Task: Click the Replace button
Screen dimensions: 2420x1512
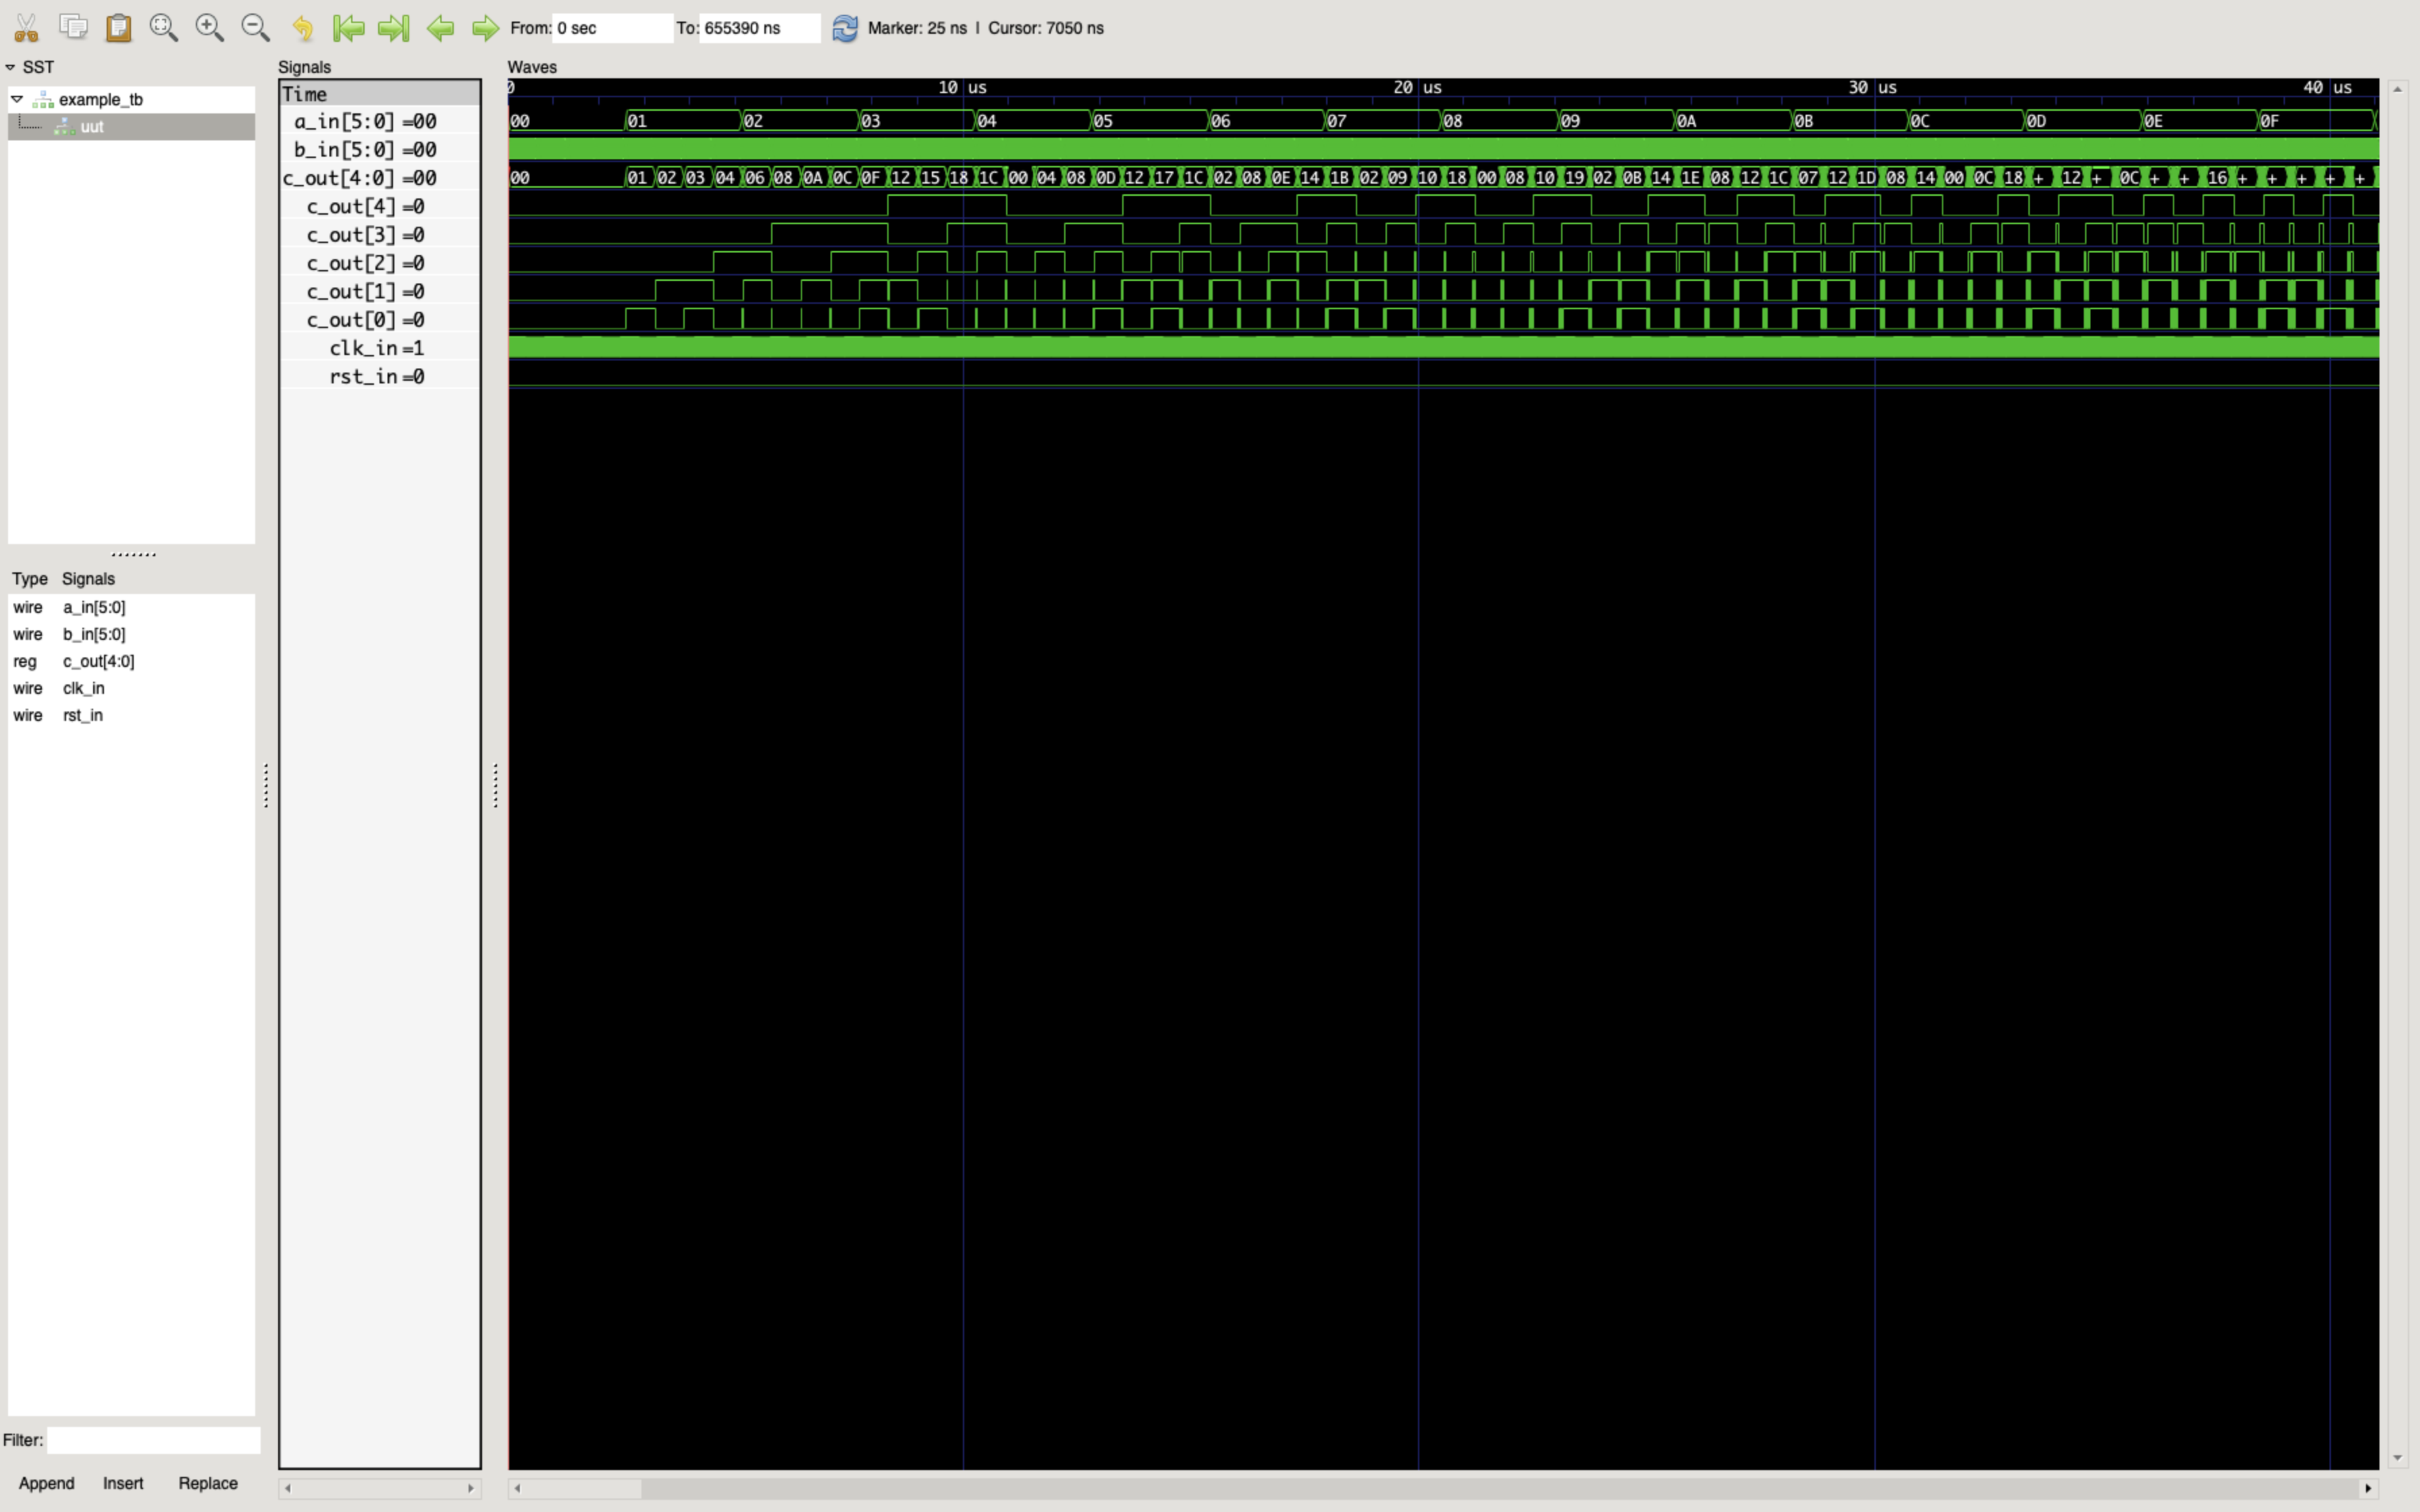Action: 208,1483
